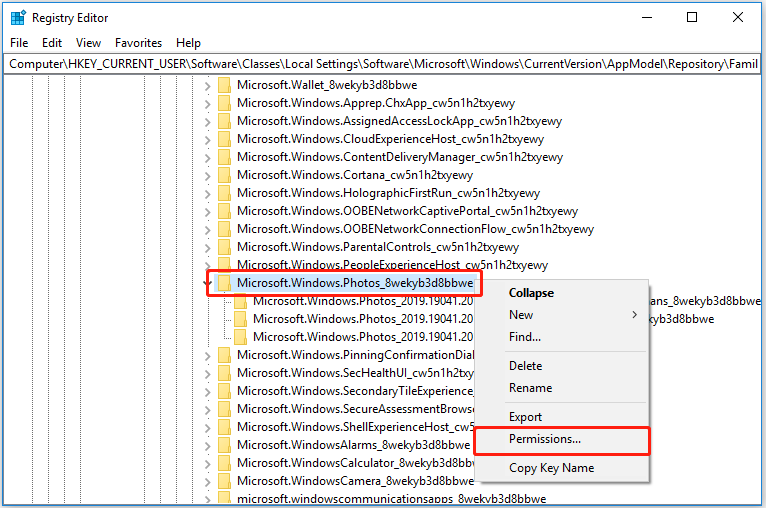The height and width of the screenshot is (508, 766).
Task: Select Microsoft.Windows.OOBENetworkConnectionFlow_cw5n1h2txyewy key
Action: coord(415,229)
